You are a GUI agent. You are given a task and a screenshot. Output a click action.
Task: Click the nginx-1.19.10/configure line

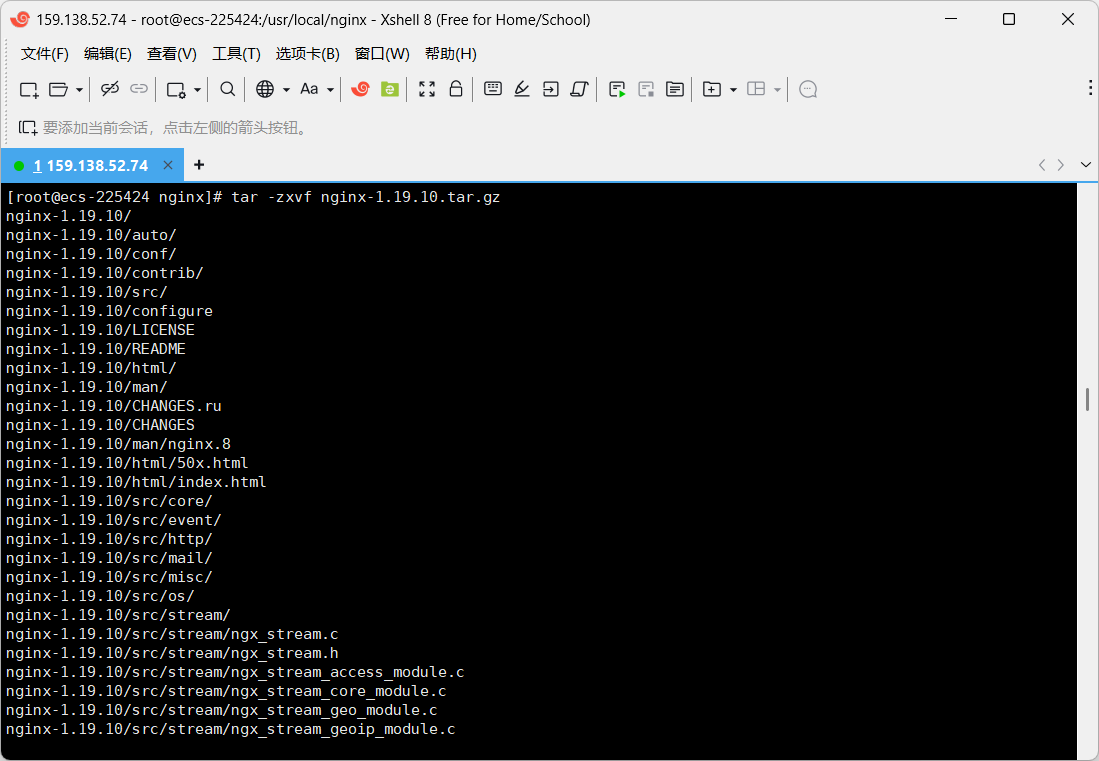[109, 311]
